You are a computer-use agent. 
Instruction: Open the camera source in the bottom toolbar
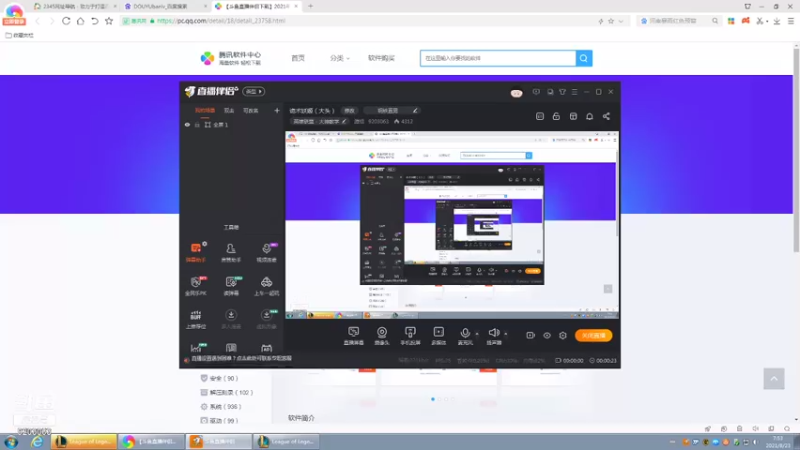382,336
